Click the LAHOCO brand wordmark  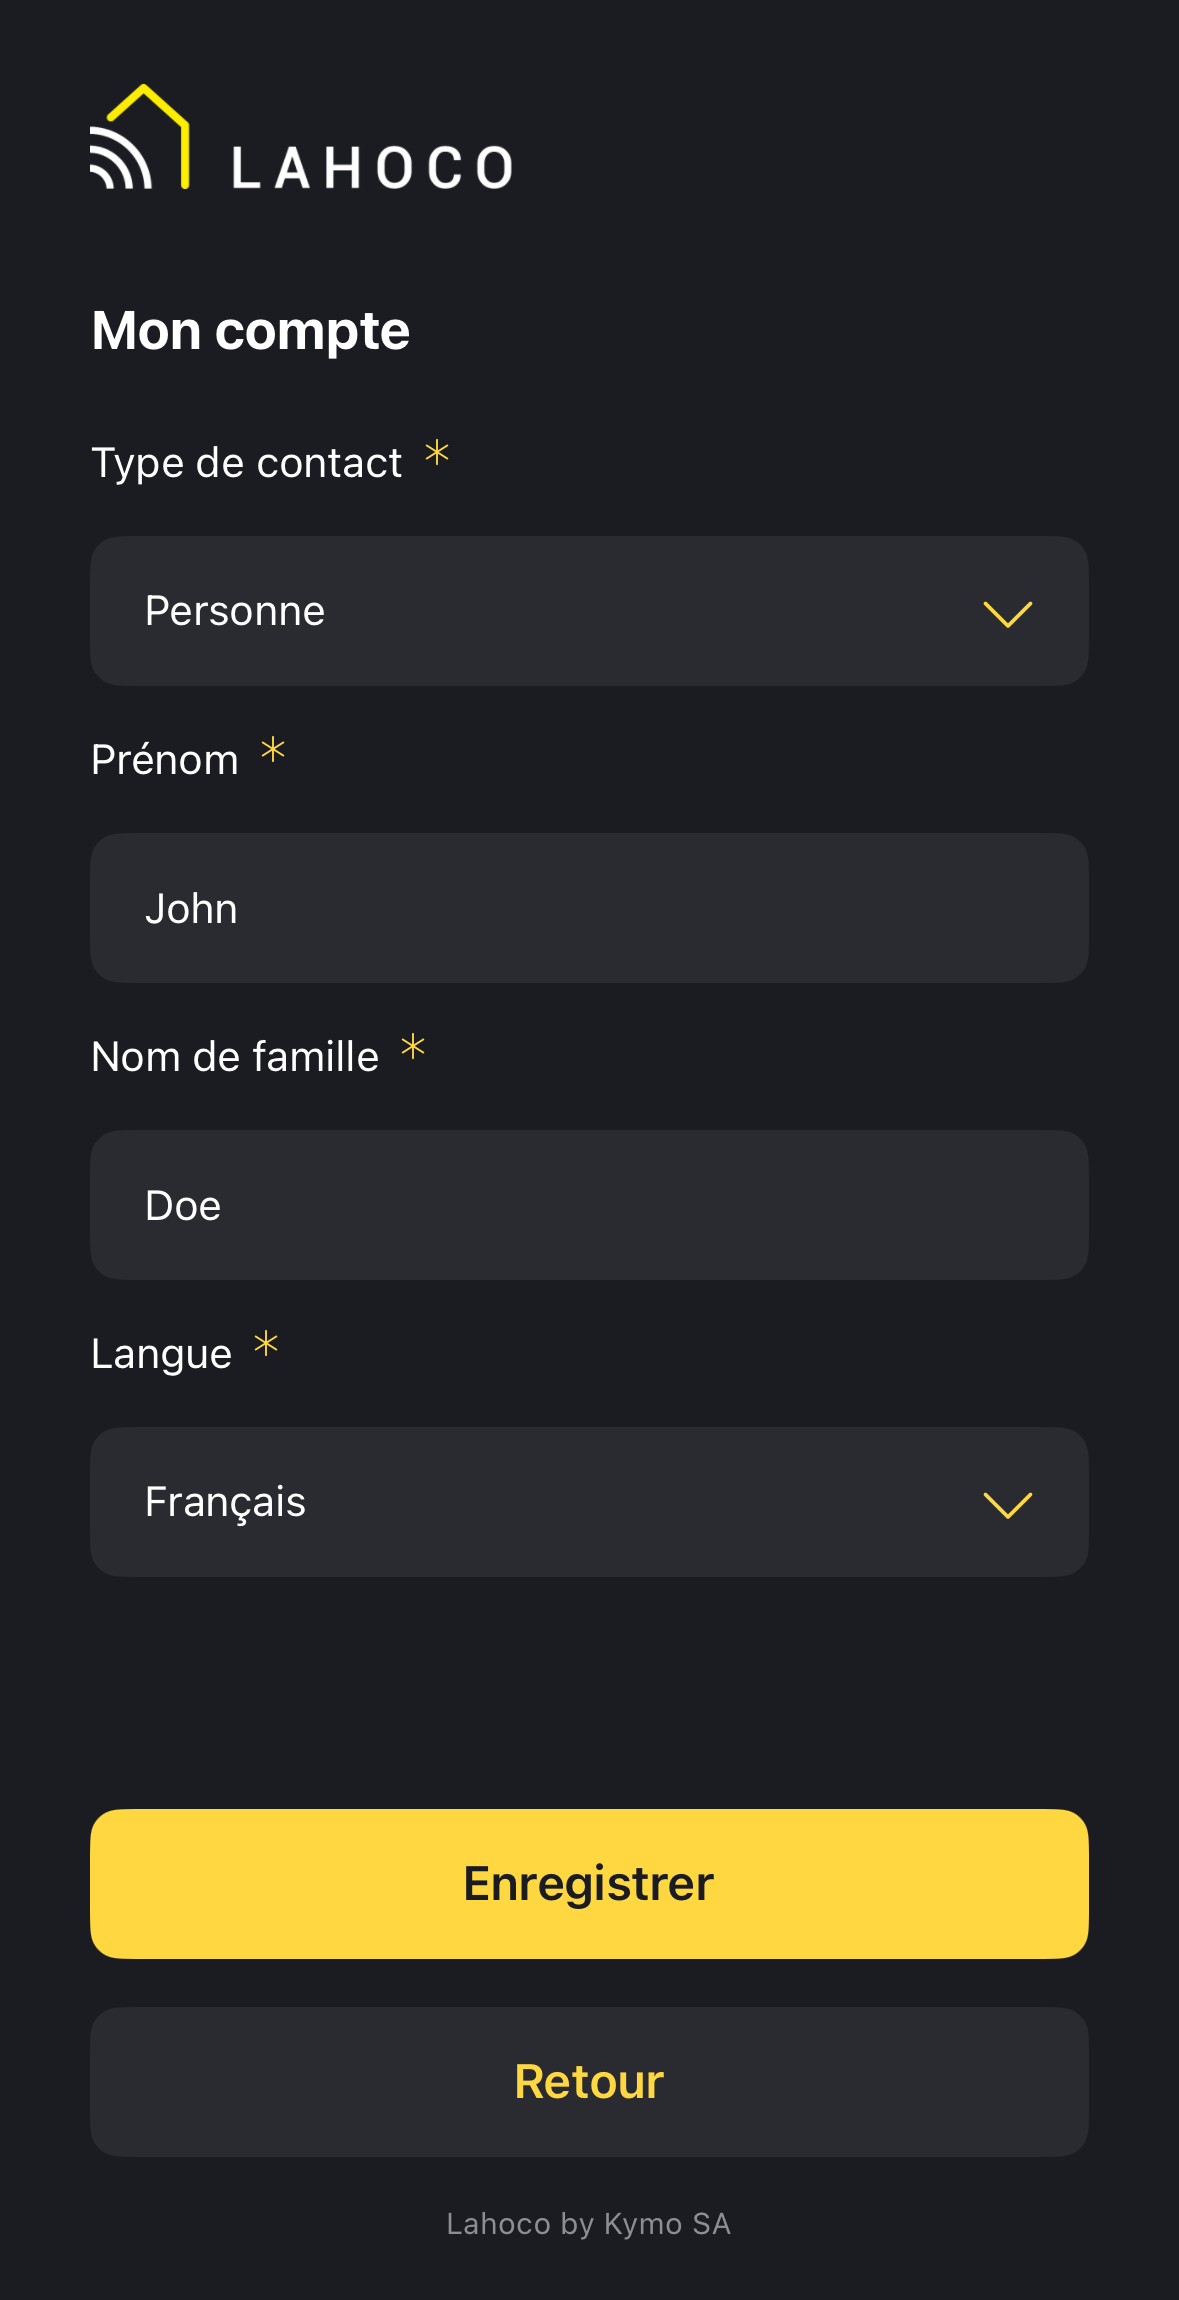click(372, 168)
